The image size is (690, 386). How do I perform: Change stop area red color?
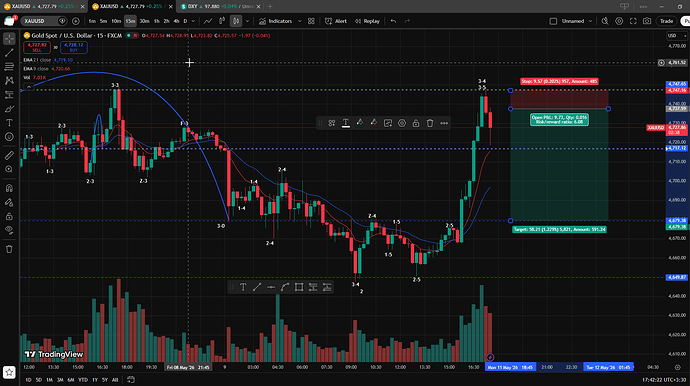(374, 123)
